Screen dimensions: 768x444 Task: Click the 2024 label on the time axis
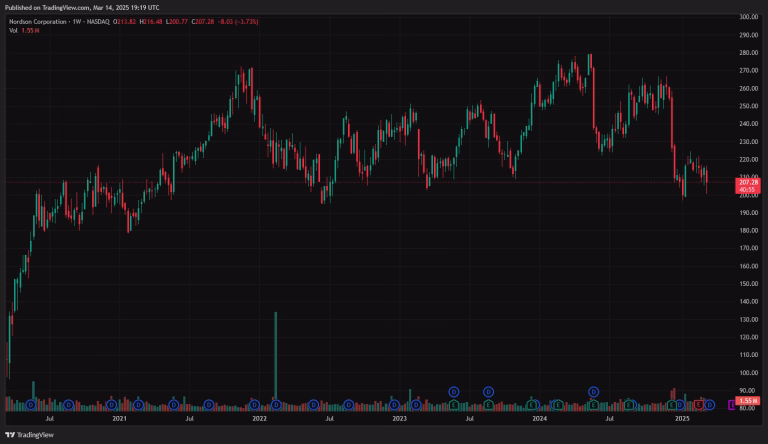[x=540, y=419]
